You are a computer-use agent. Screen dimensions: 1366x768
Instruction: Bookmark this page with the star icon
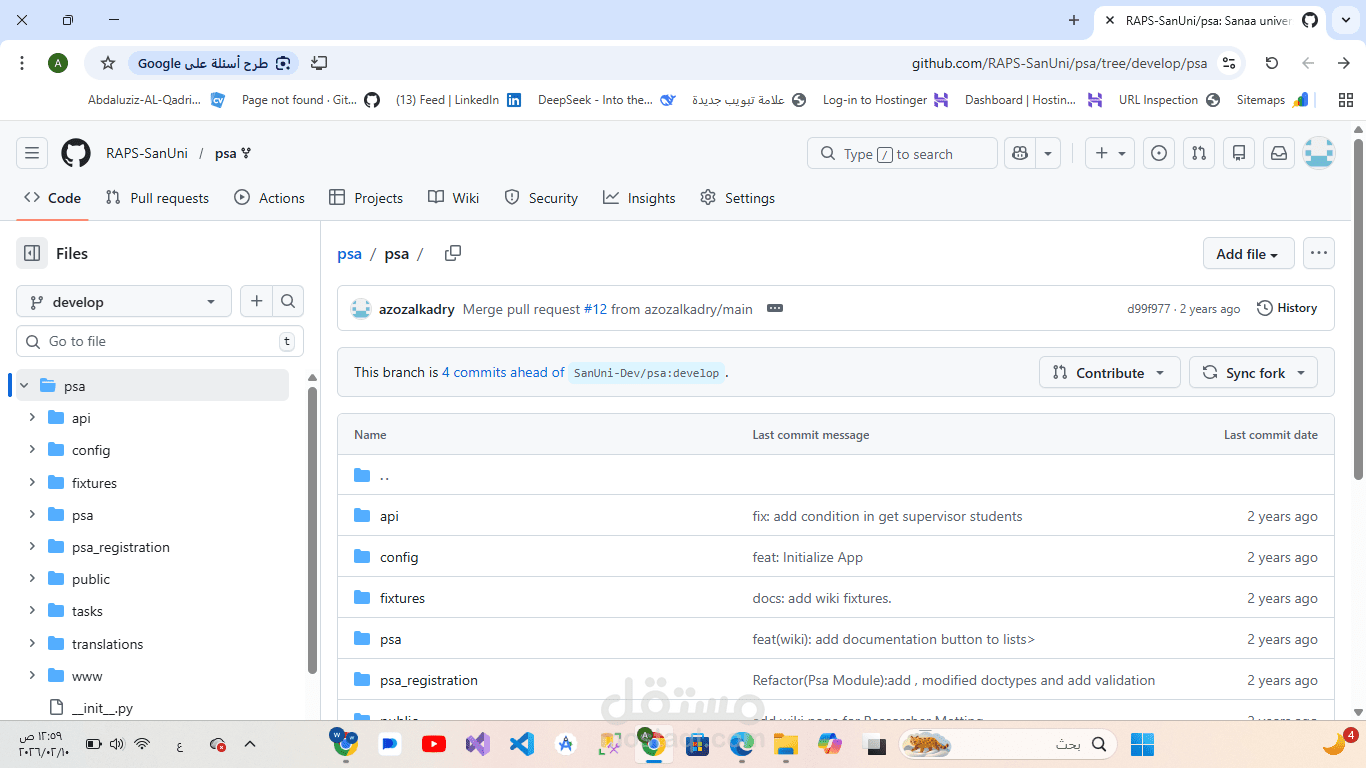tap(108, 63)
